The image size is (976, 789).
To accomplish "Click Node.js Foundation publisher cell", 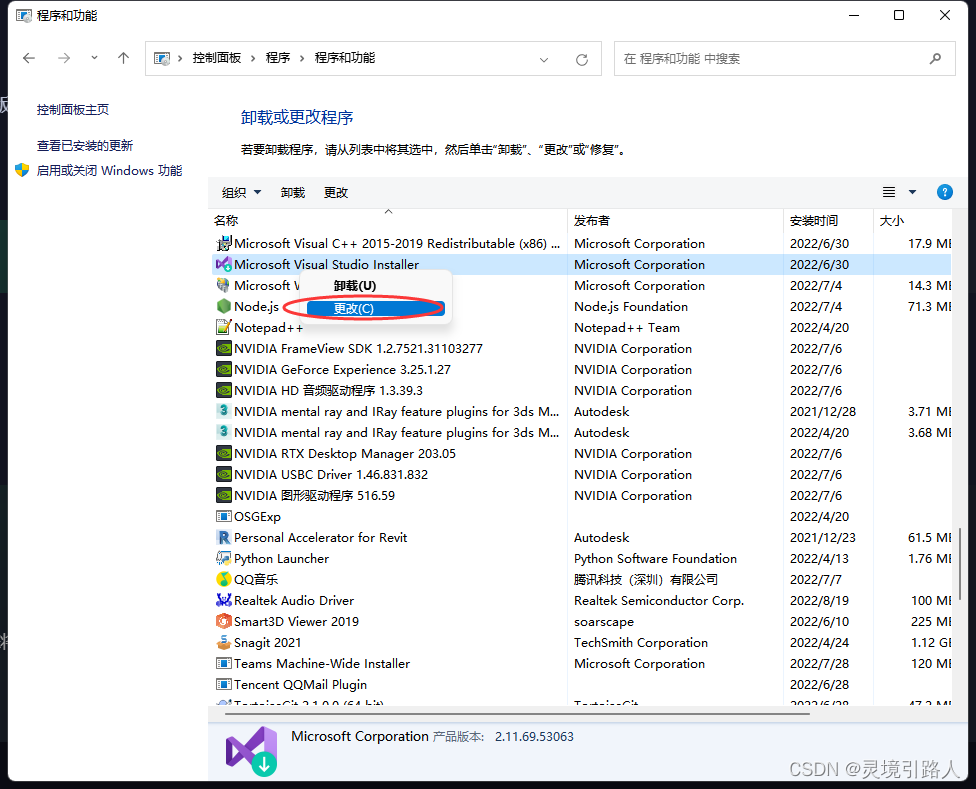I will coord(631,307).
